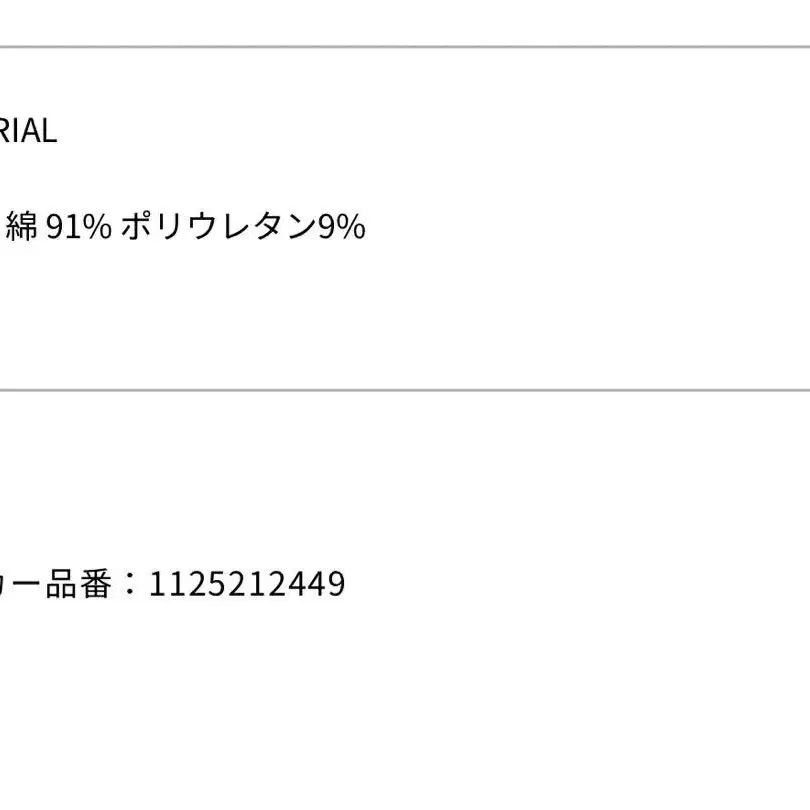
Task: Click the letters RIAL in heading
Action: coord(28,131)
